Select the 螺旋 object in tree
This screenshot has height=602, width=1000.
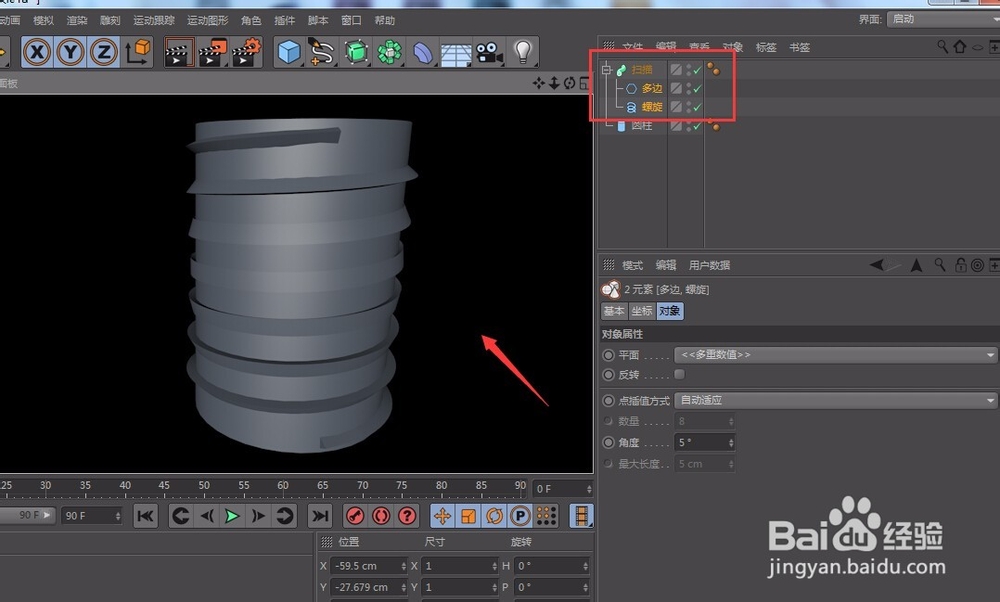pyautogui.click(x=652, y=107)
